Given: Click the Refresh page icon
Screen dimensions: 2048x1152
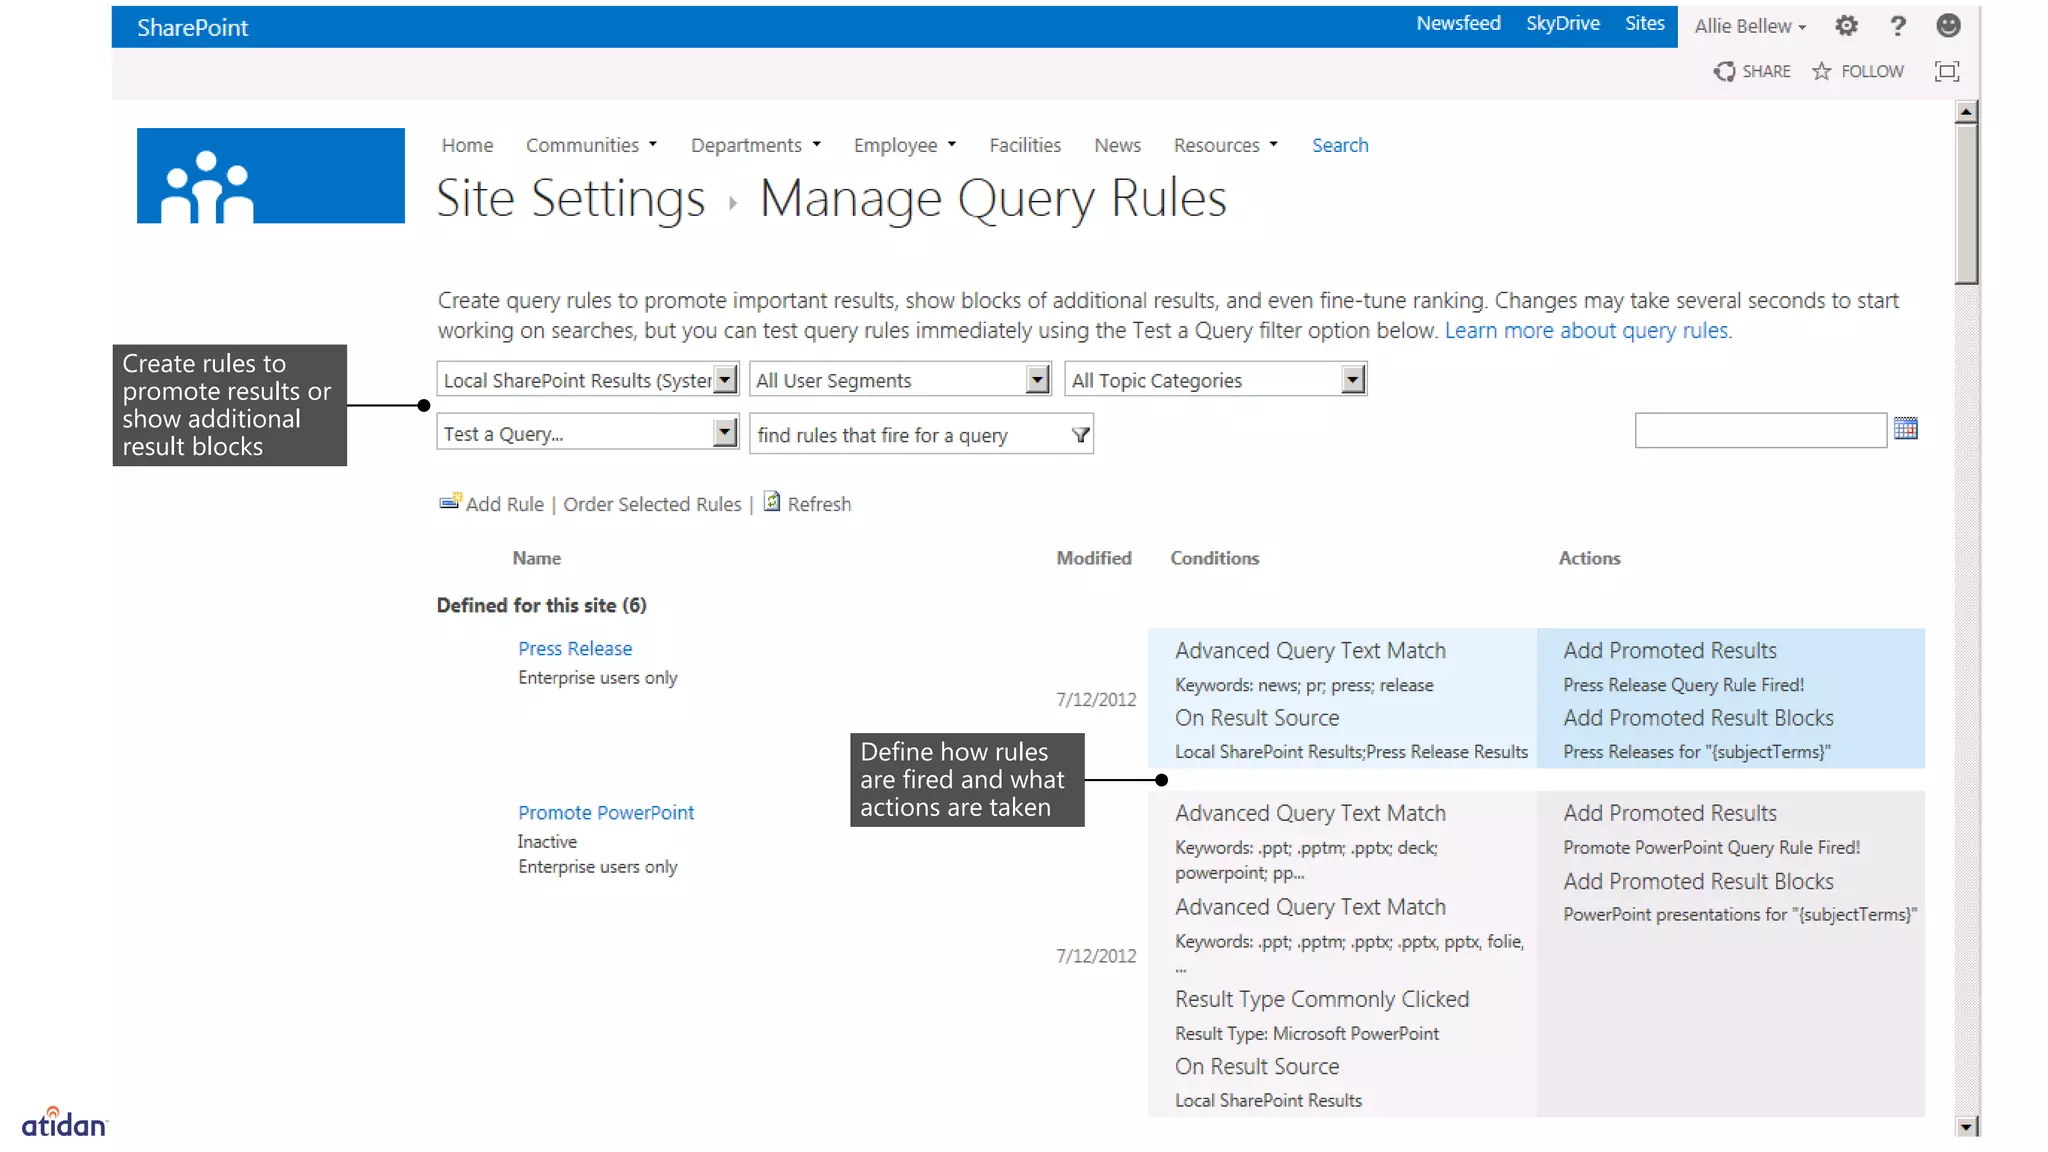Looking at the screenshot, I should tap(772, 501).
